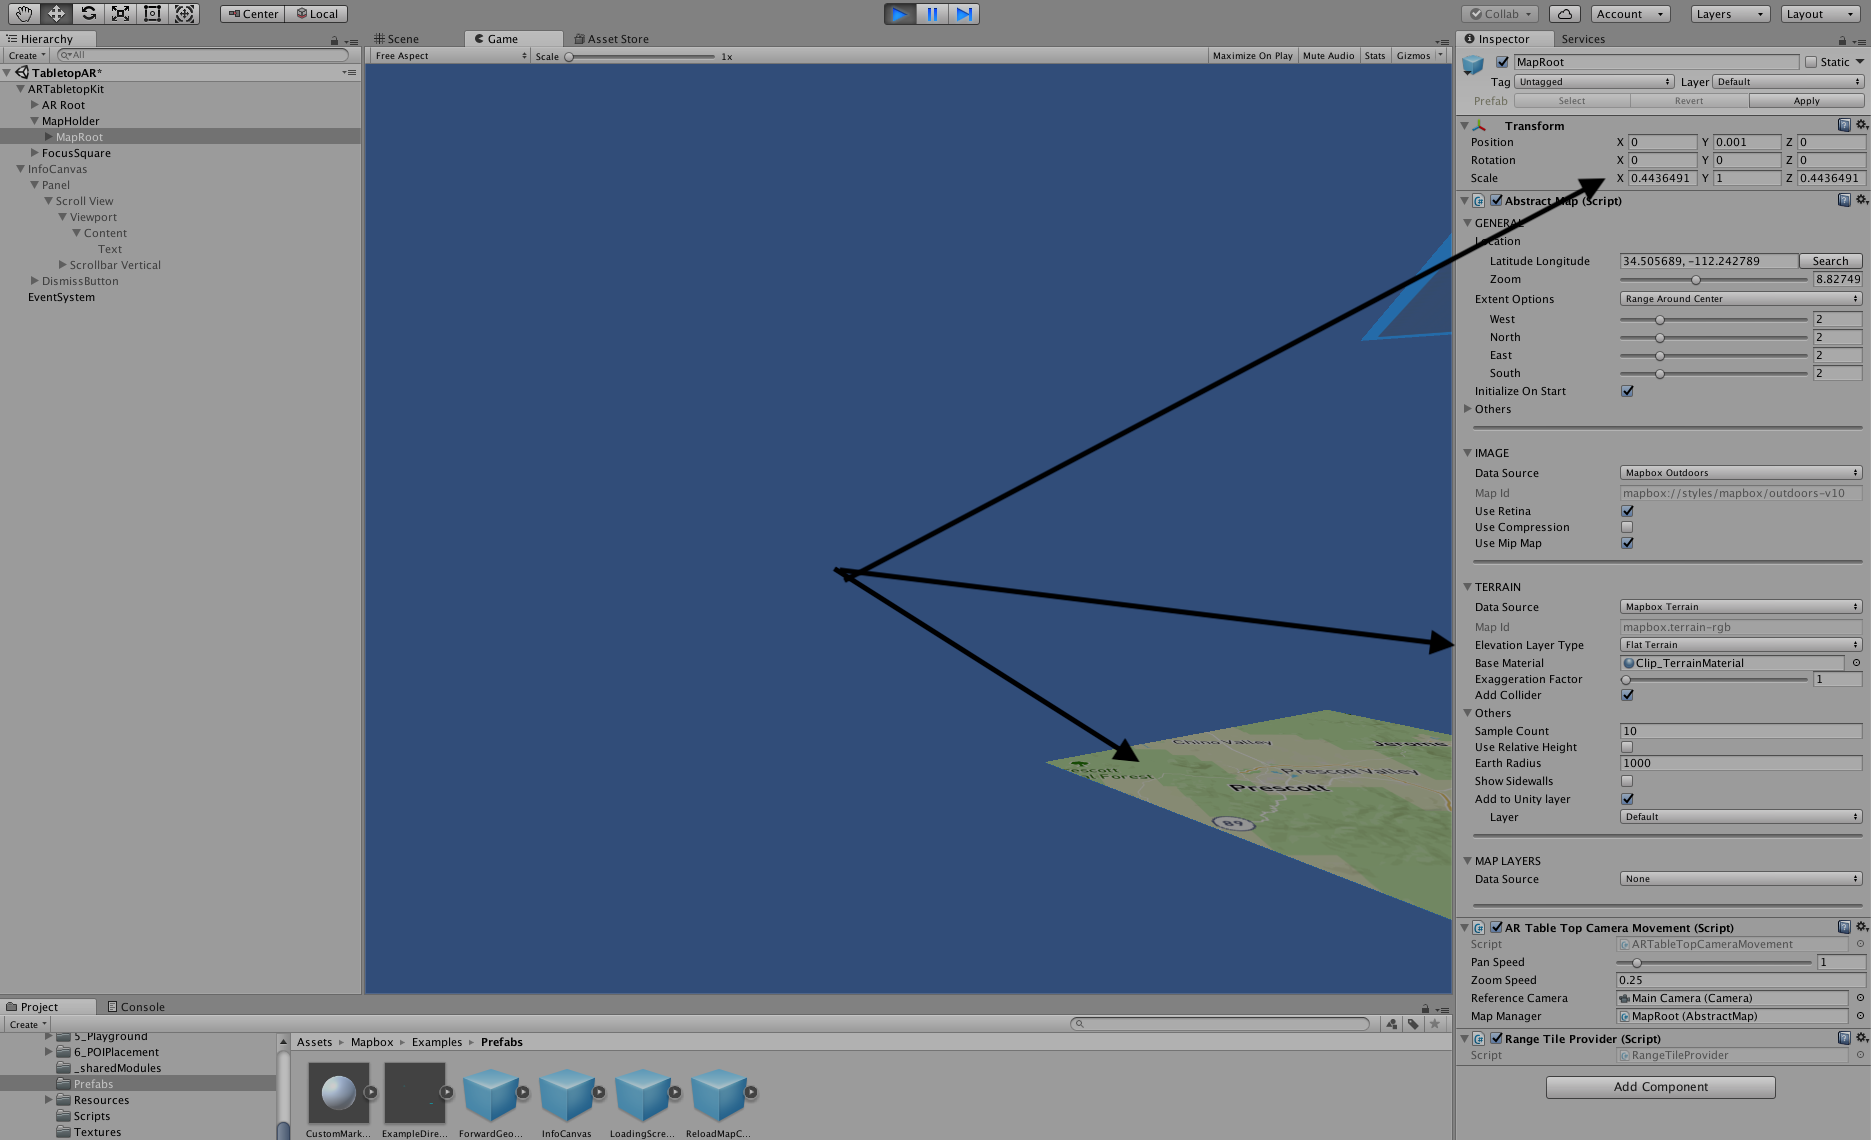Switch to the Scene tab
The height and width of the screenshot is (1140, 1871).
(404, 38)
